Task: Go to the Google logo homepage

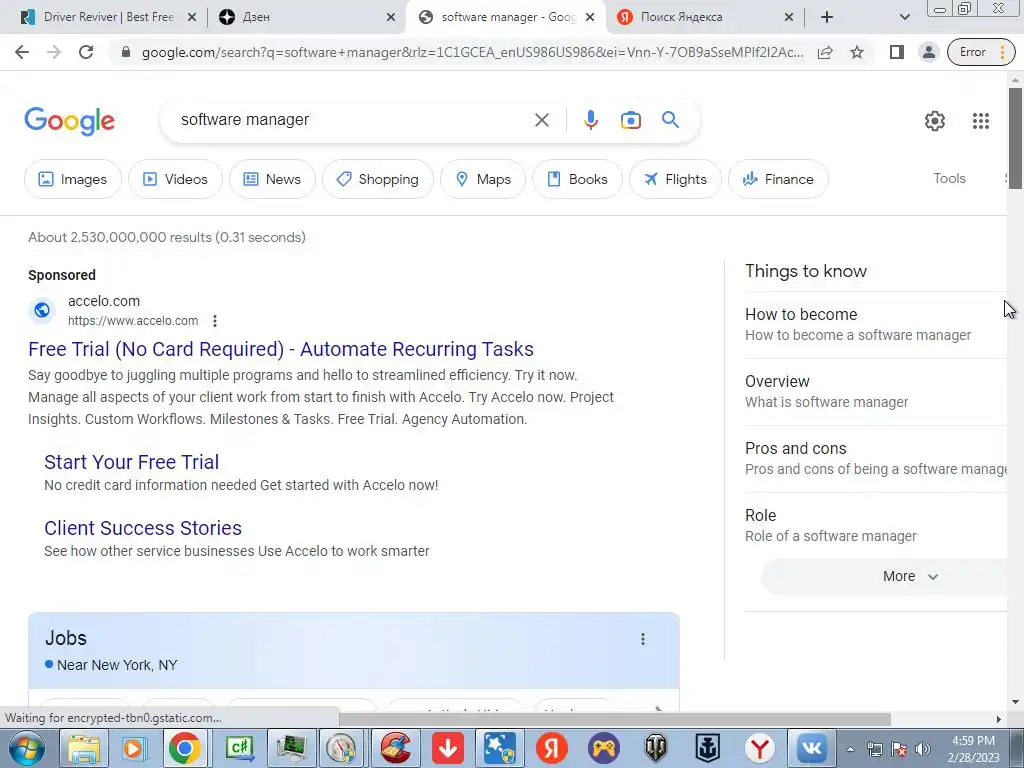Action: pyautogui.click(x=69, y=121)
